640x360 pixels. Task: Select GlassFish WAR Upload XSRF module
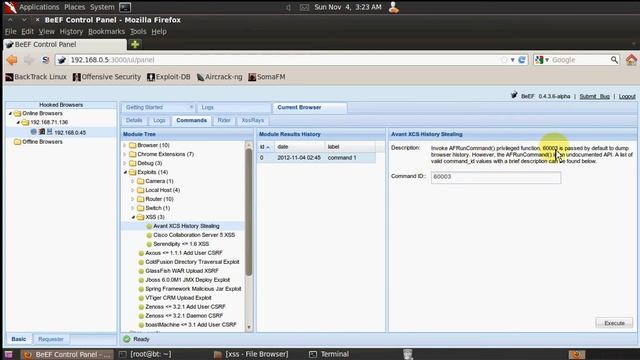pyautogui.click(x=182, y=271)
